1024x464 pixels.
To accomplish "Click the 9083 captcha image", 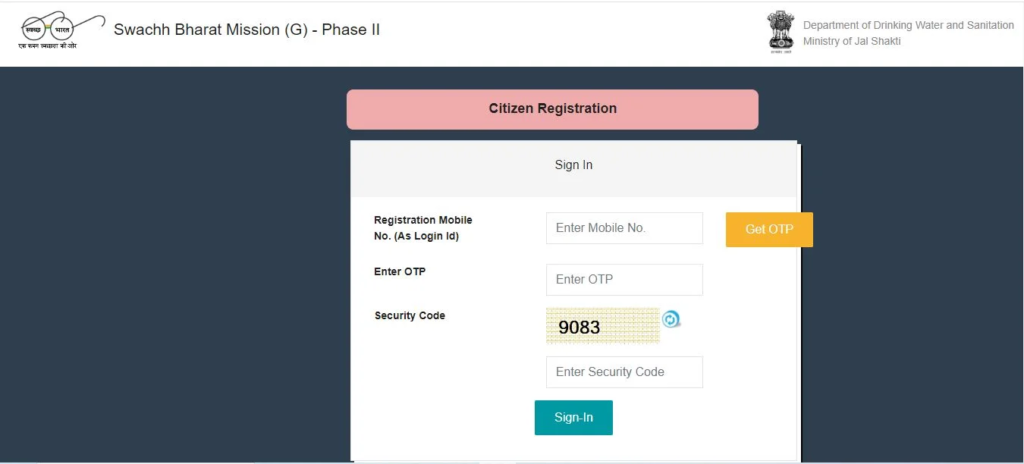I will click(603, 326).
